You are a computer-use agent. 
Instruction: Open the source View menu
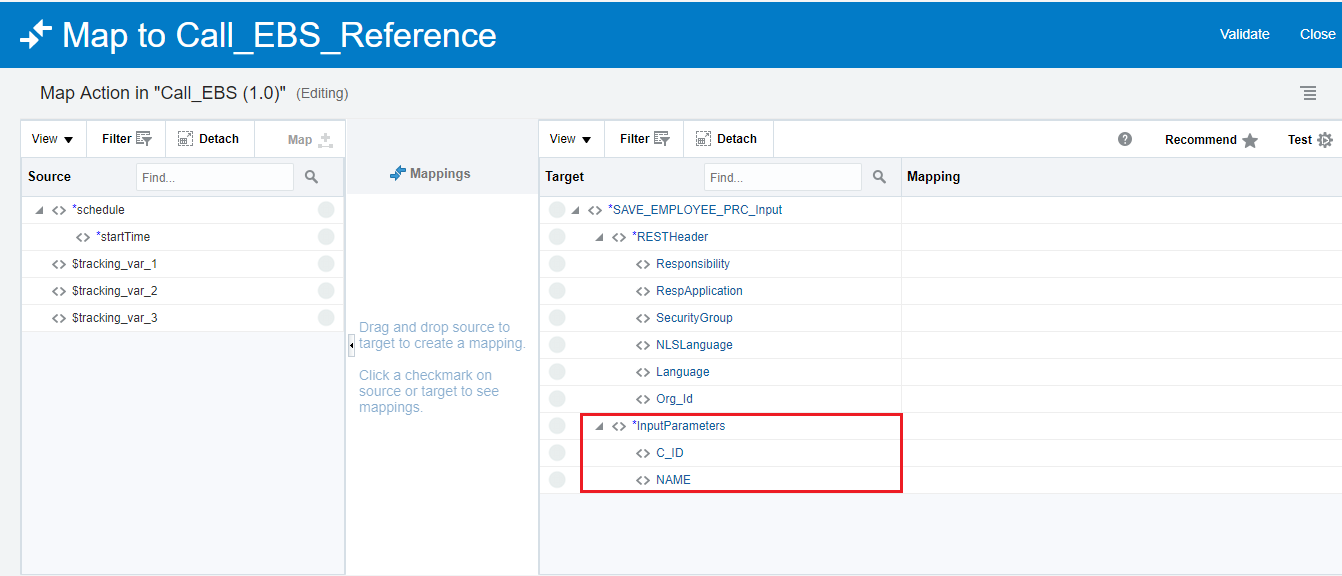click(x=52, y=139)
